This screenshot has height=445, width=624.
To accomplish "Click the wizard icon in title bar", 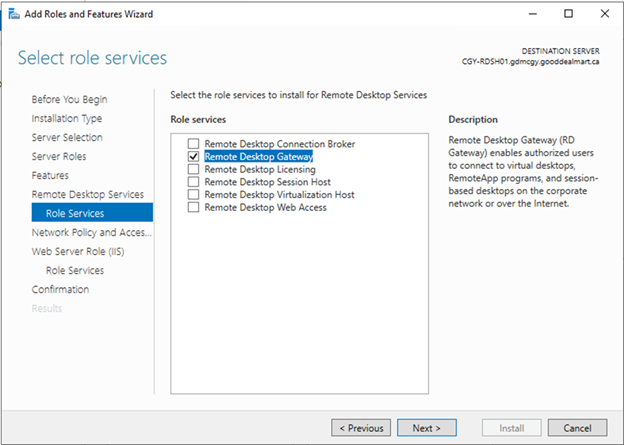I will (14, 14).
